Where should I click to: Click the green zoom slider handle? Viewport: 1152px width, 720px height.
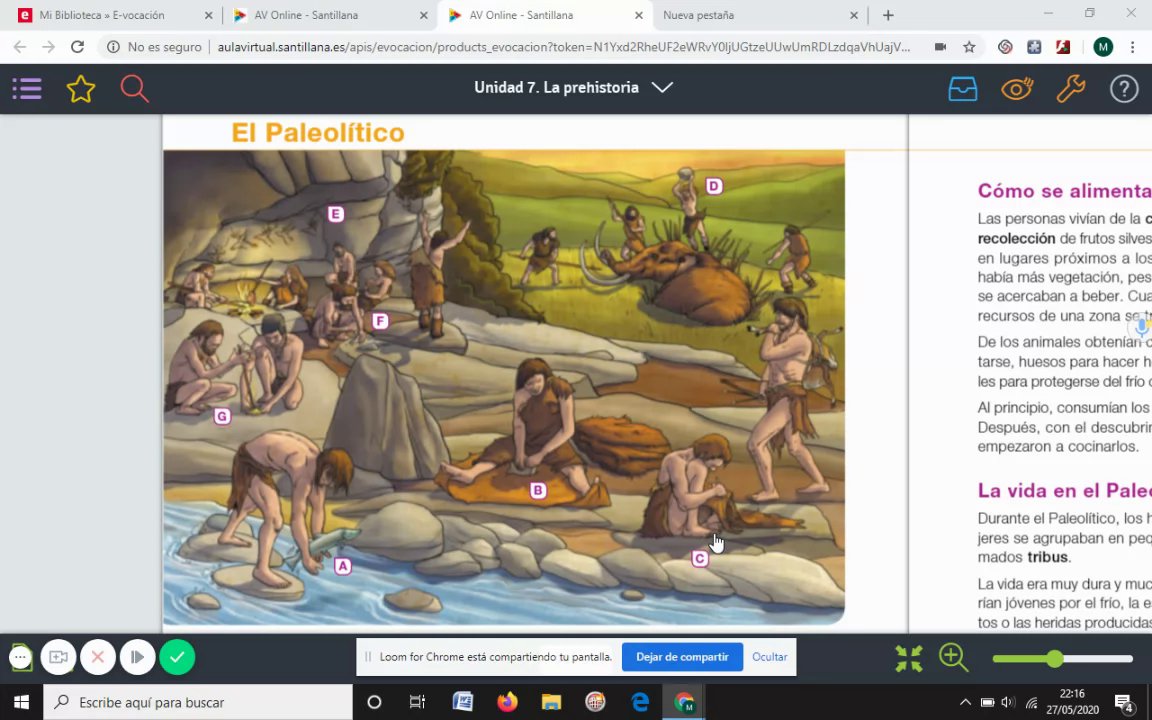coord(1055,659)
